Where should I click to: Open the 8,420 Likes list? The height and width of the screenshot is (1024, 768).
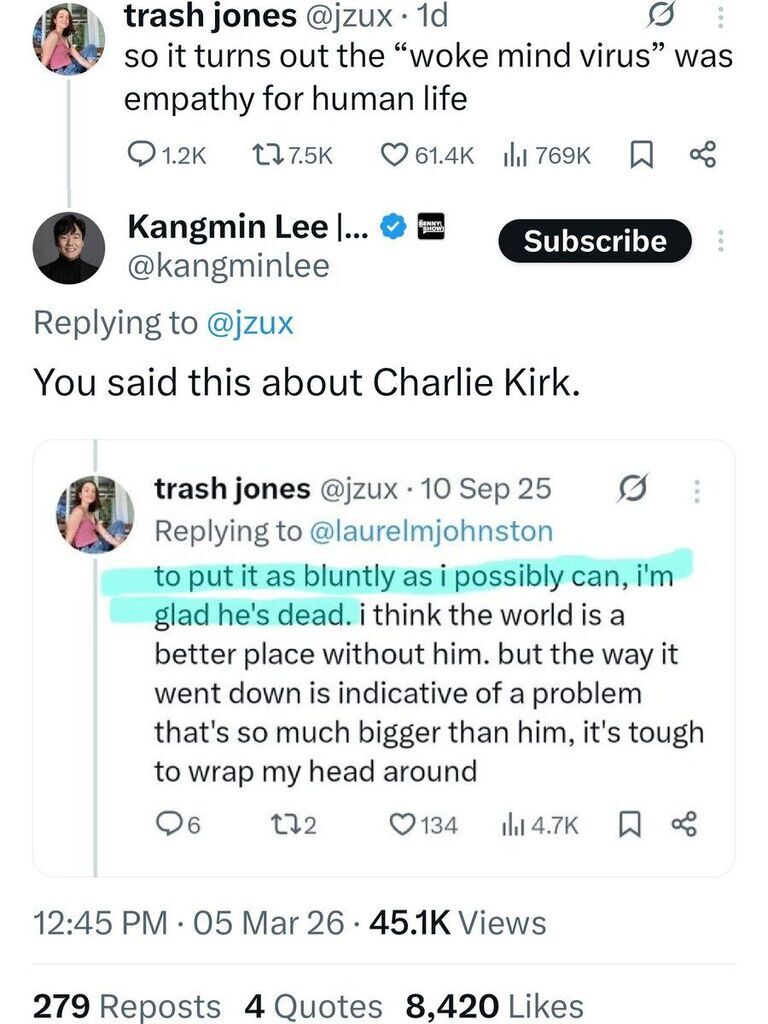tap(494, 1006)
